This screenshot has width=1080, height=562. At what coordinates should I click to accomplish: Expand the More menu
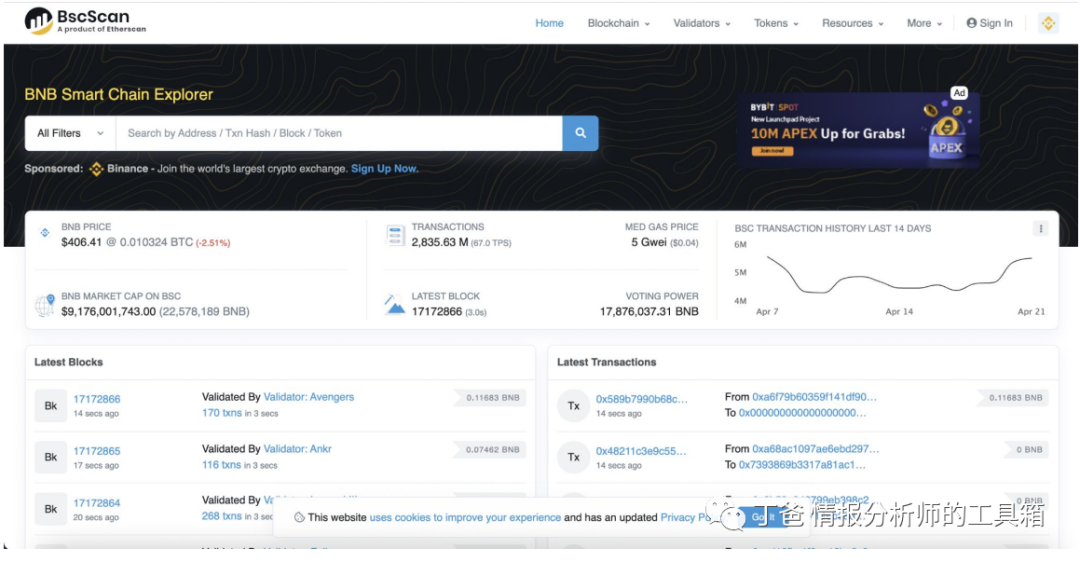coord(924,23)
